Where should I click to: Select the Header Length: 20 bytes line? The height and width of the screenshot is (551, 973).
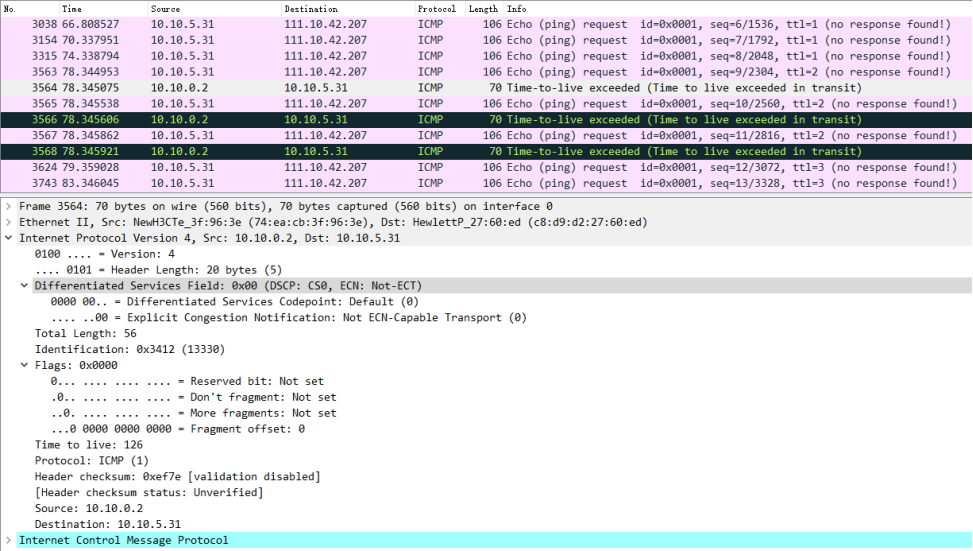pyautogui.click(x=158, y=270)
